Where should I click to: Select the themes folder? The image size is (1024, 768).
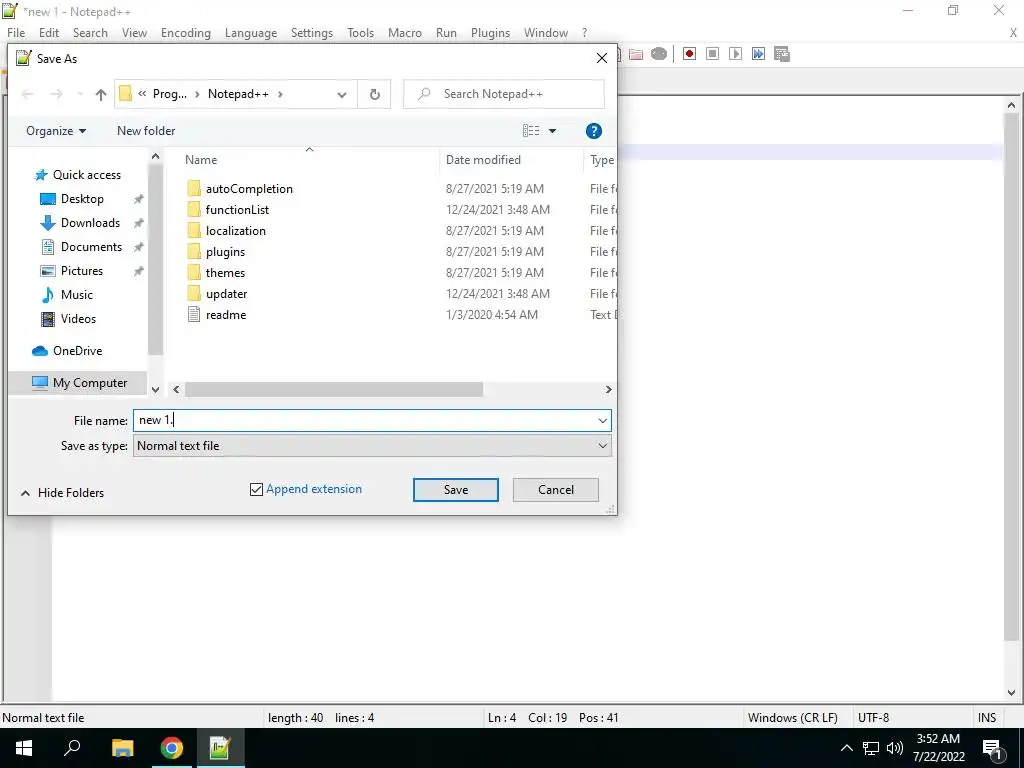click(x=225, y=272)
